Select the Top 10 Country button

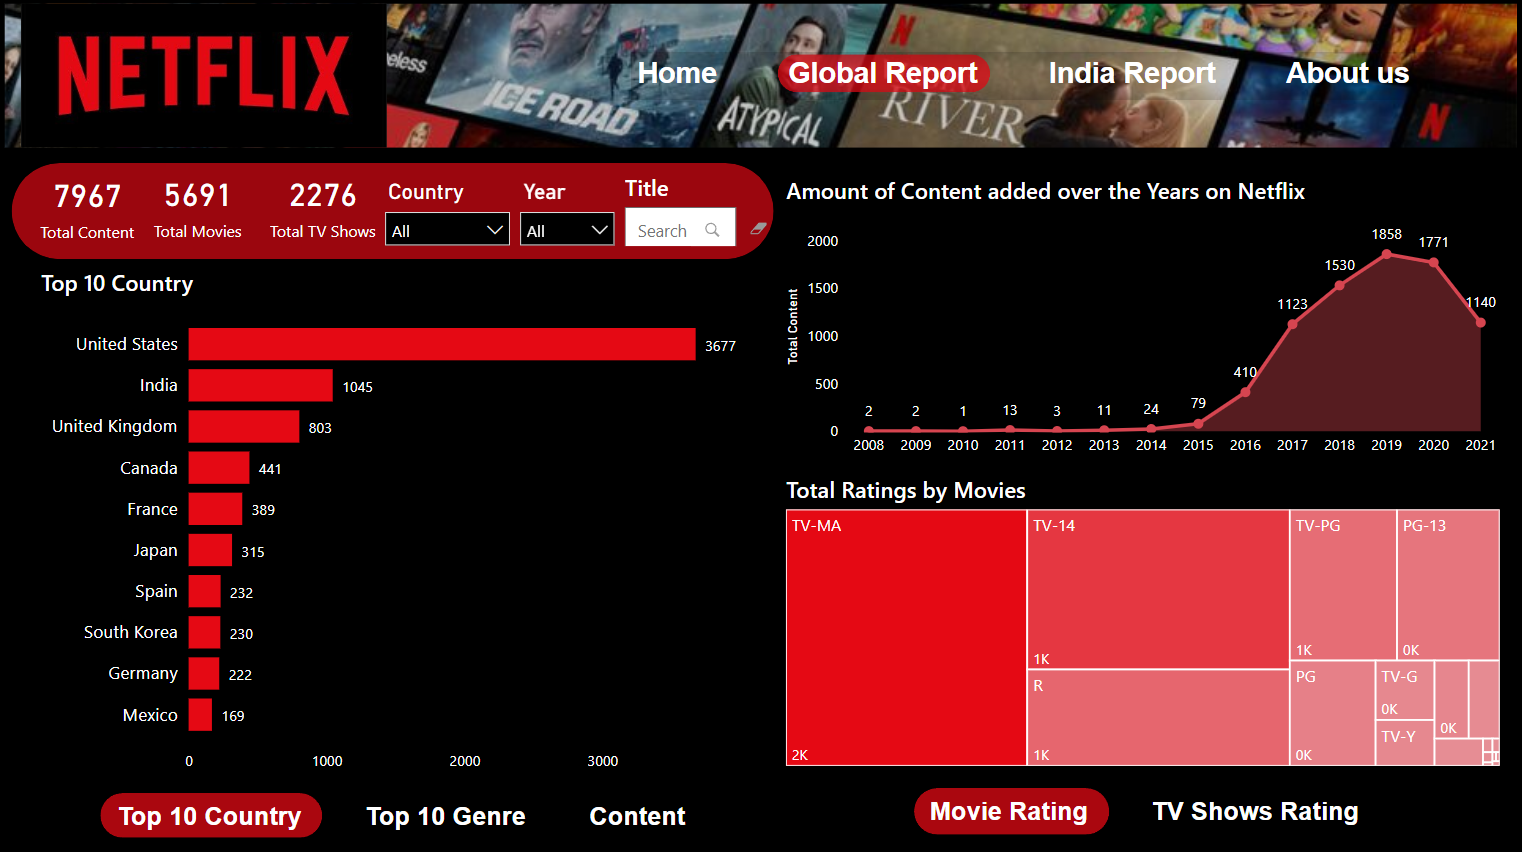point(210,816)
